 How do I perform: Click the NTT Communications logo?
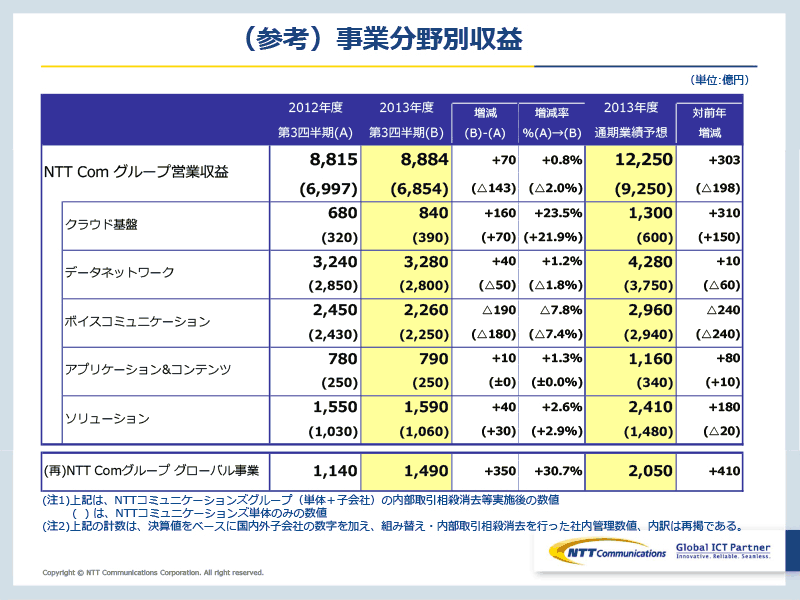pyautogui.click(x=608, y=552)
